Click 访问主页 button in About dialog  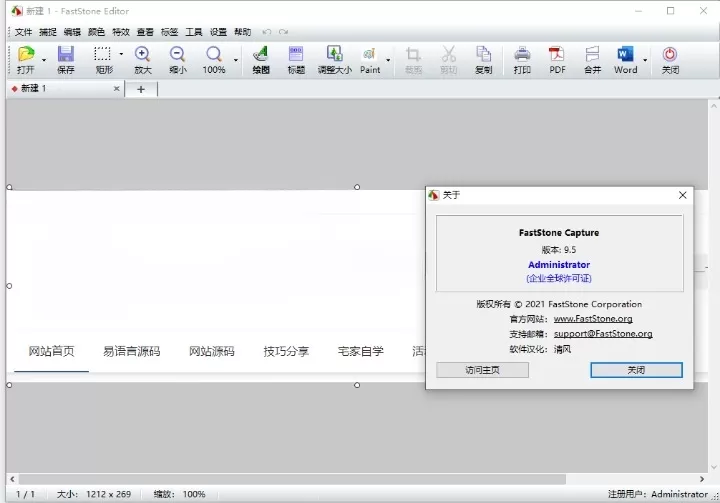pos(482,370)
